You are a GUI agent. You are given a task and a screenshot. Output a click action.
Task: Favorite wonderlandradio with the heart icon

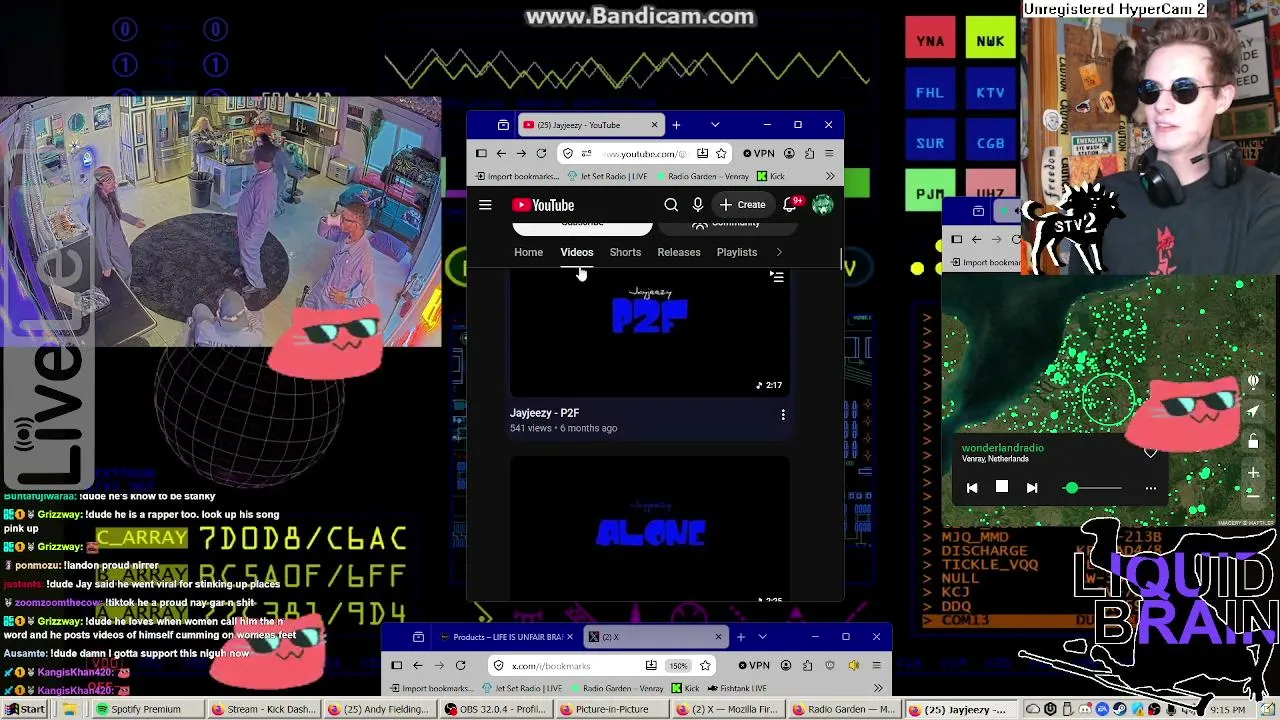pos(1151,452)
